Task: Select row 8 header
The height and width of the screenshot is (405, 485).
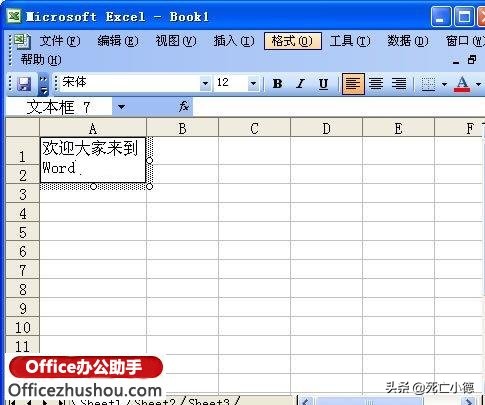Action: coord(23,289)
